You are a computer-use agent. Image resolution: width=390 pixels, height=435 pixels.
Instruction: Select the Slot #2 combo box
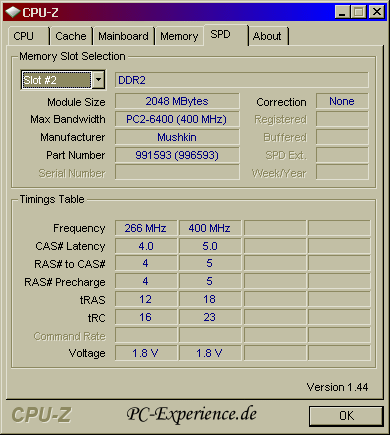[x=63, y=80]
